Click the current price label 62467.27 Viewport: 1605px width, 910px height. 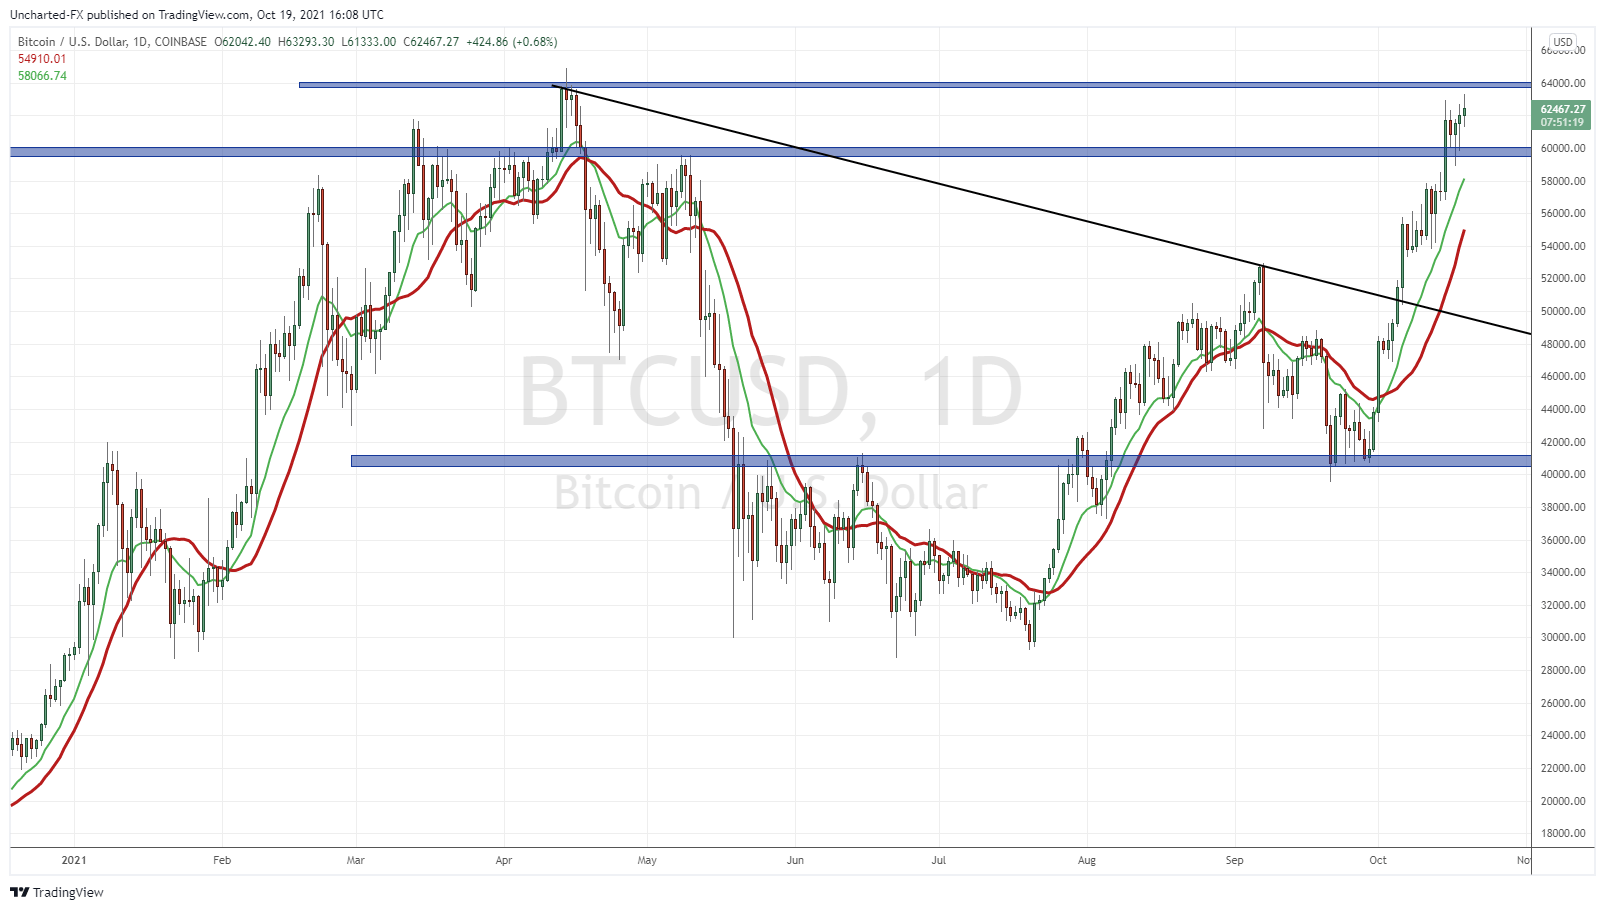[1562, 109]
